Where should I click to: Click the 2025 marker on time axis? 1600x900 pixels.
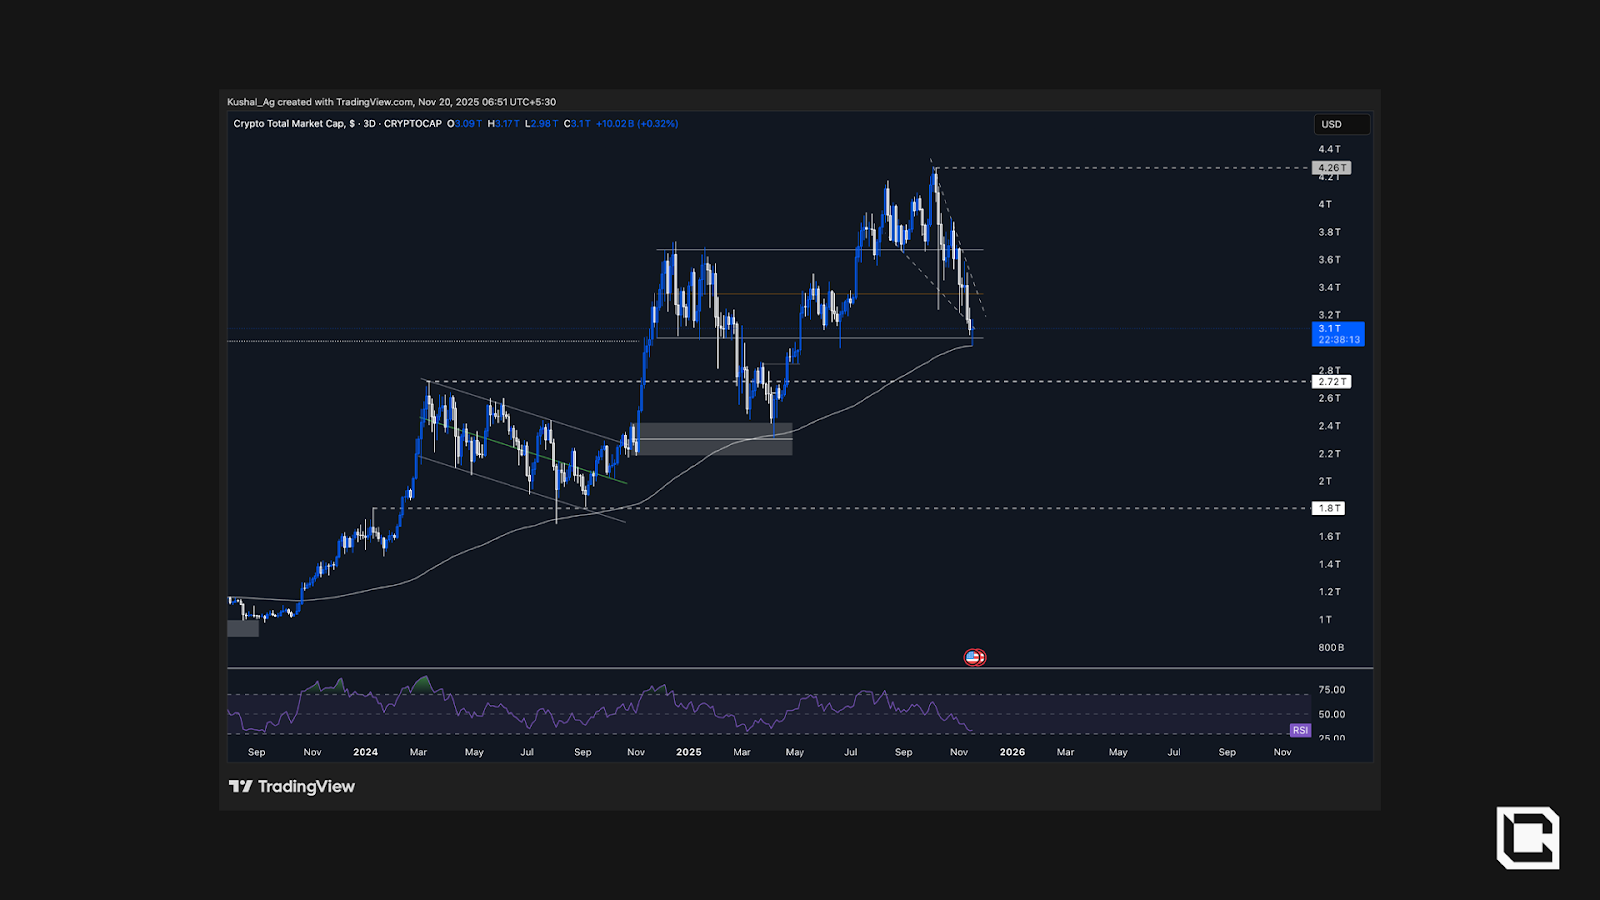(x=688, y=752)
